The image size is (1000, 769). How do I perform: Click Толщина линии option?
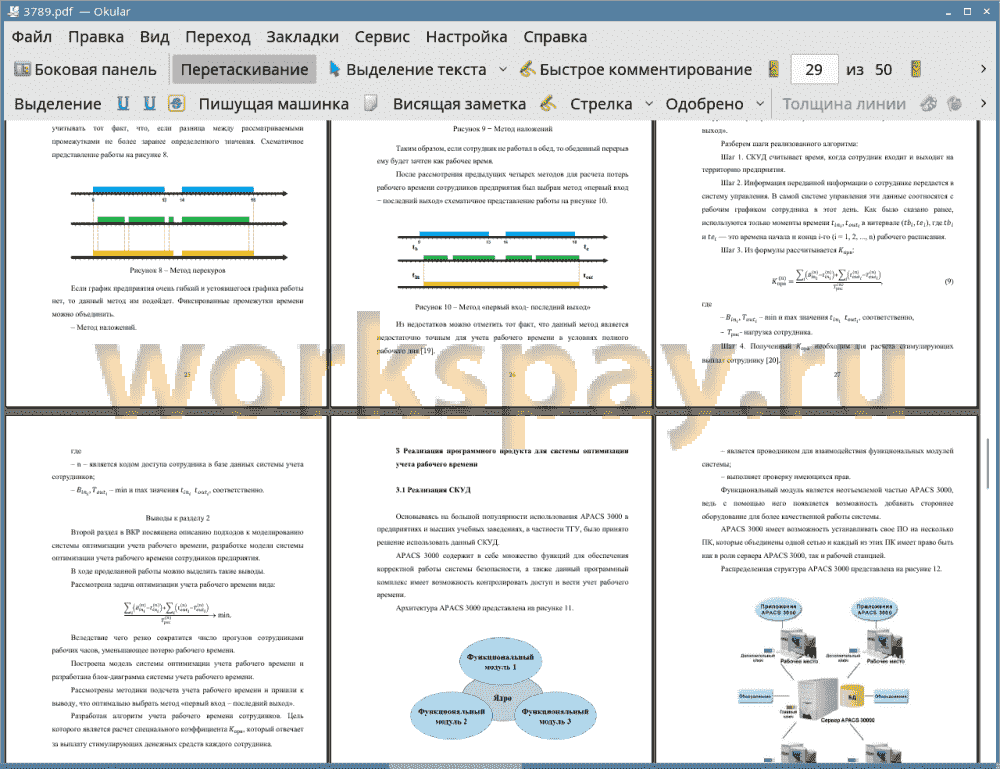[844, 104]
